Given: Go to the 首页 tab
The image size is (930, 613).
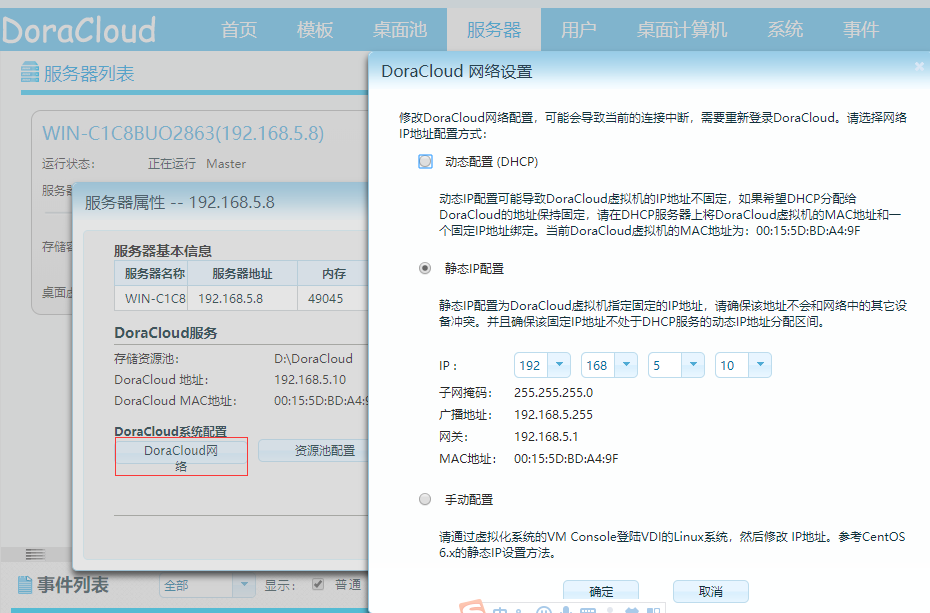Looking at the screenshot, I should (239, 30).
